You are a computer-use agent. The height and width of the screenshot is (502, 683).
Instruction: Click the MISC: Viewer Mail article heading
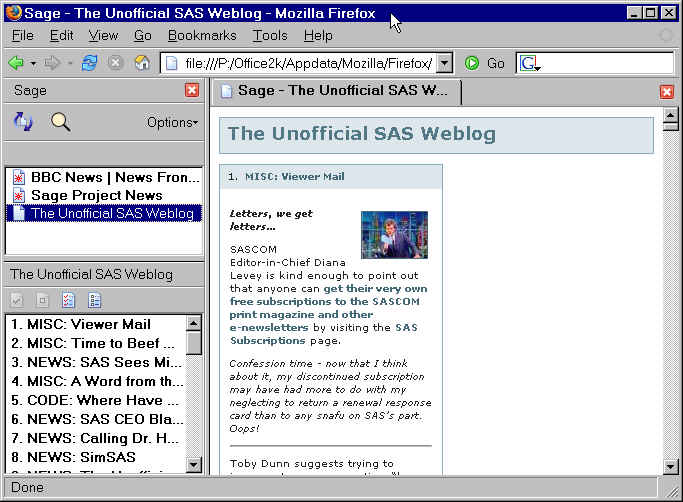click(x=294, y=176)
